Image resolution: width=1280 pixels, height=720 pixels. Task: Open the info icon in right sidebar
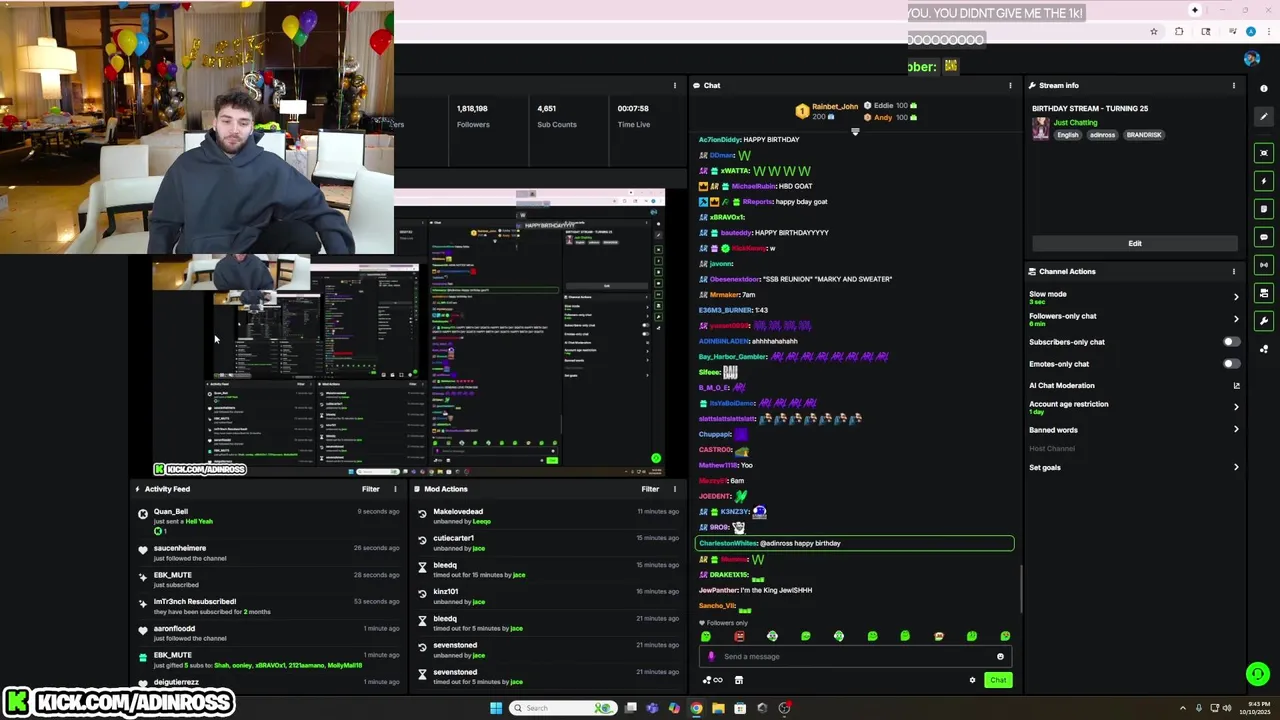(x=1264, y=89)
